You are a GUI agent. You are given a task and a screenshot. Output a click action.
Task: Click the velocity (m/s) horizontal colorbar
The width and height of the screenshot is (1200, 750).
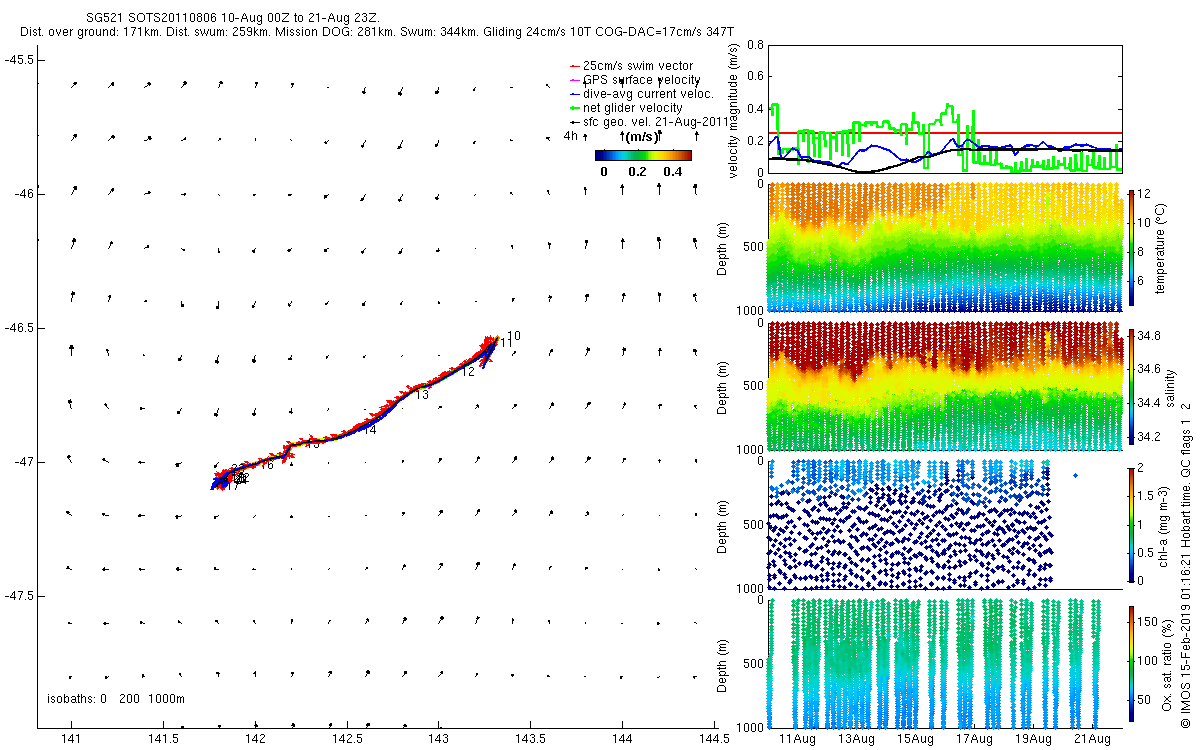[642, 155]
